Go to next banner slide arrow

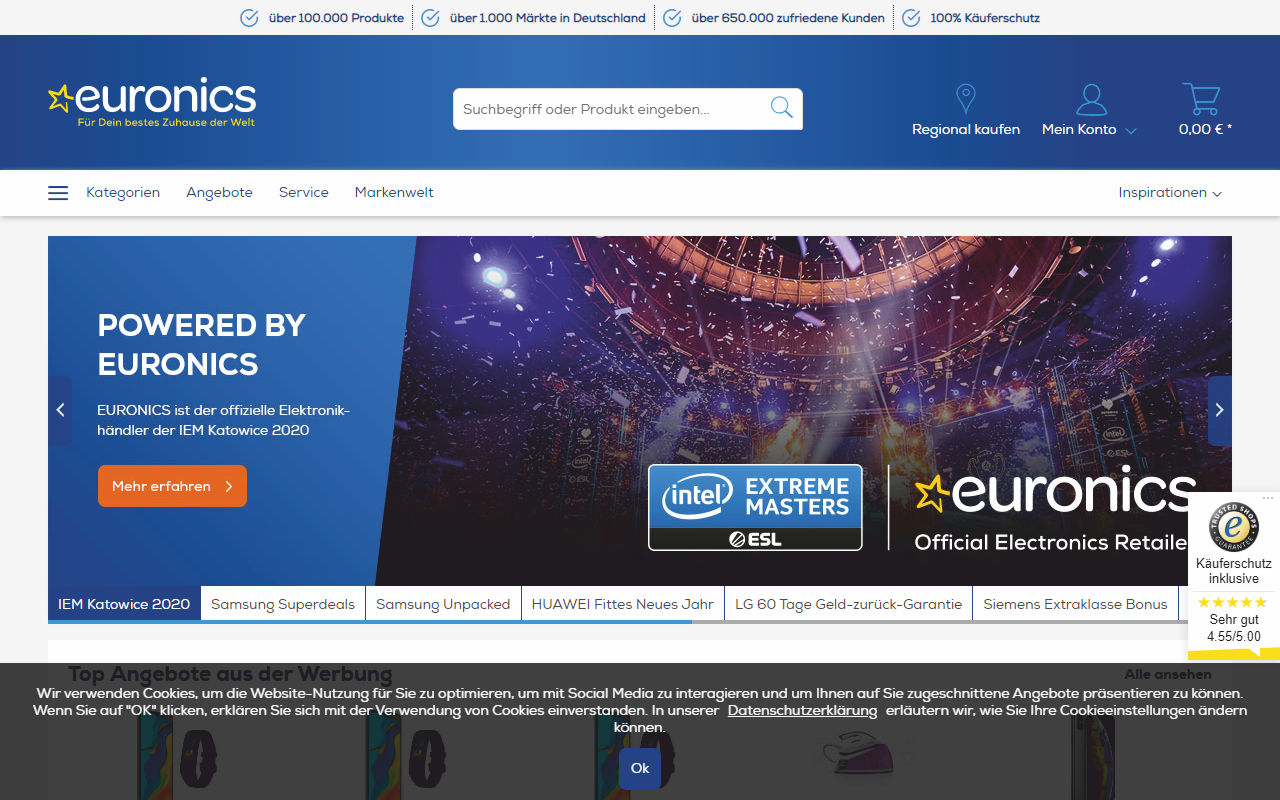(1220, 410)
